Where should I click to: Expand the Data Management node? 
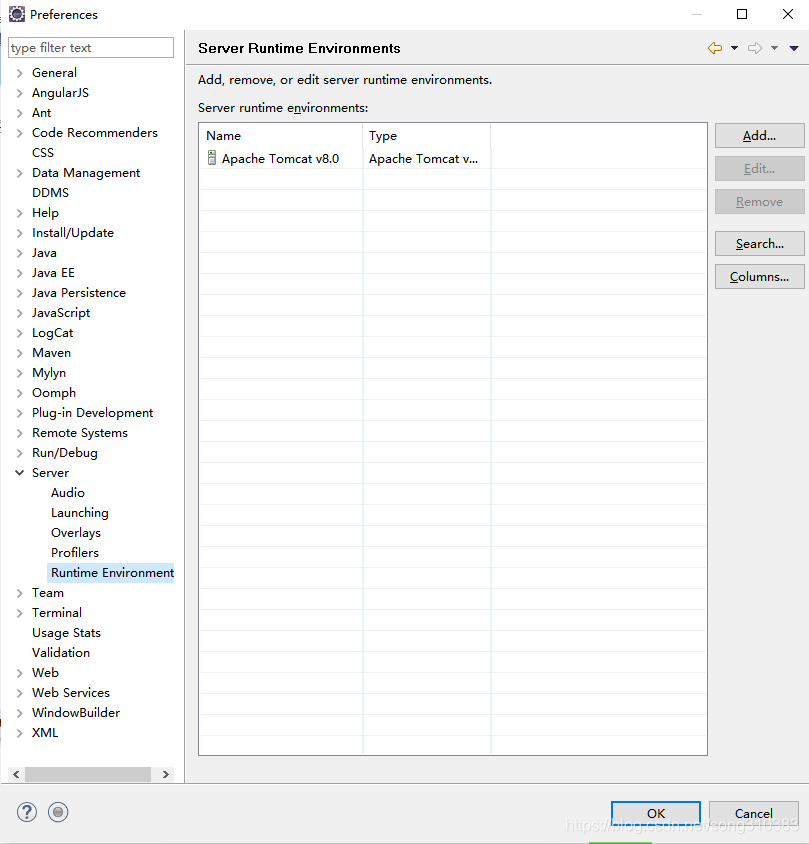(19, 173)
